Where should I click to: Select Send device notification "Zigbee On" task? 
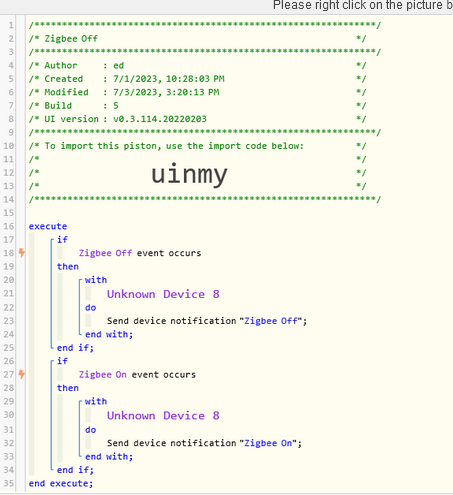coord(204,443)
